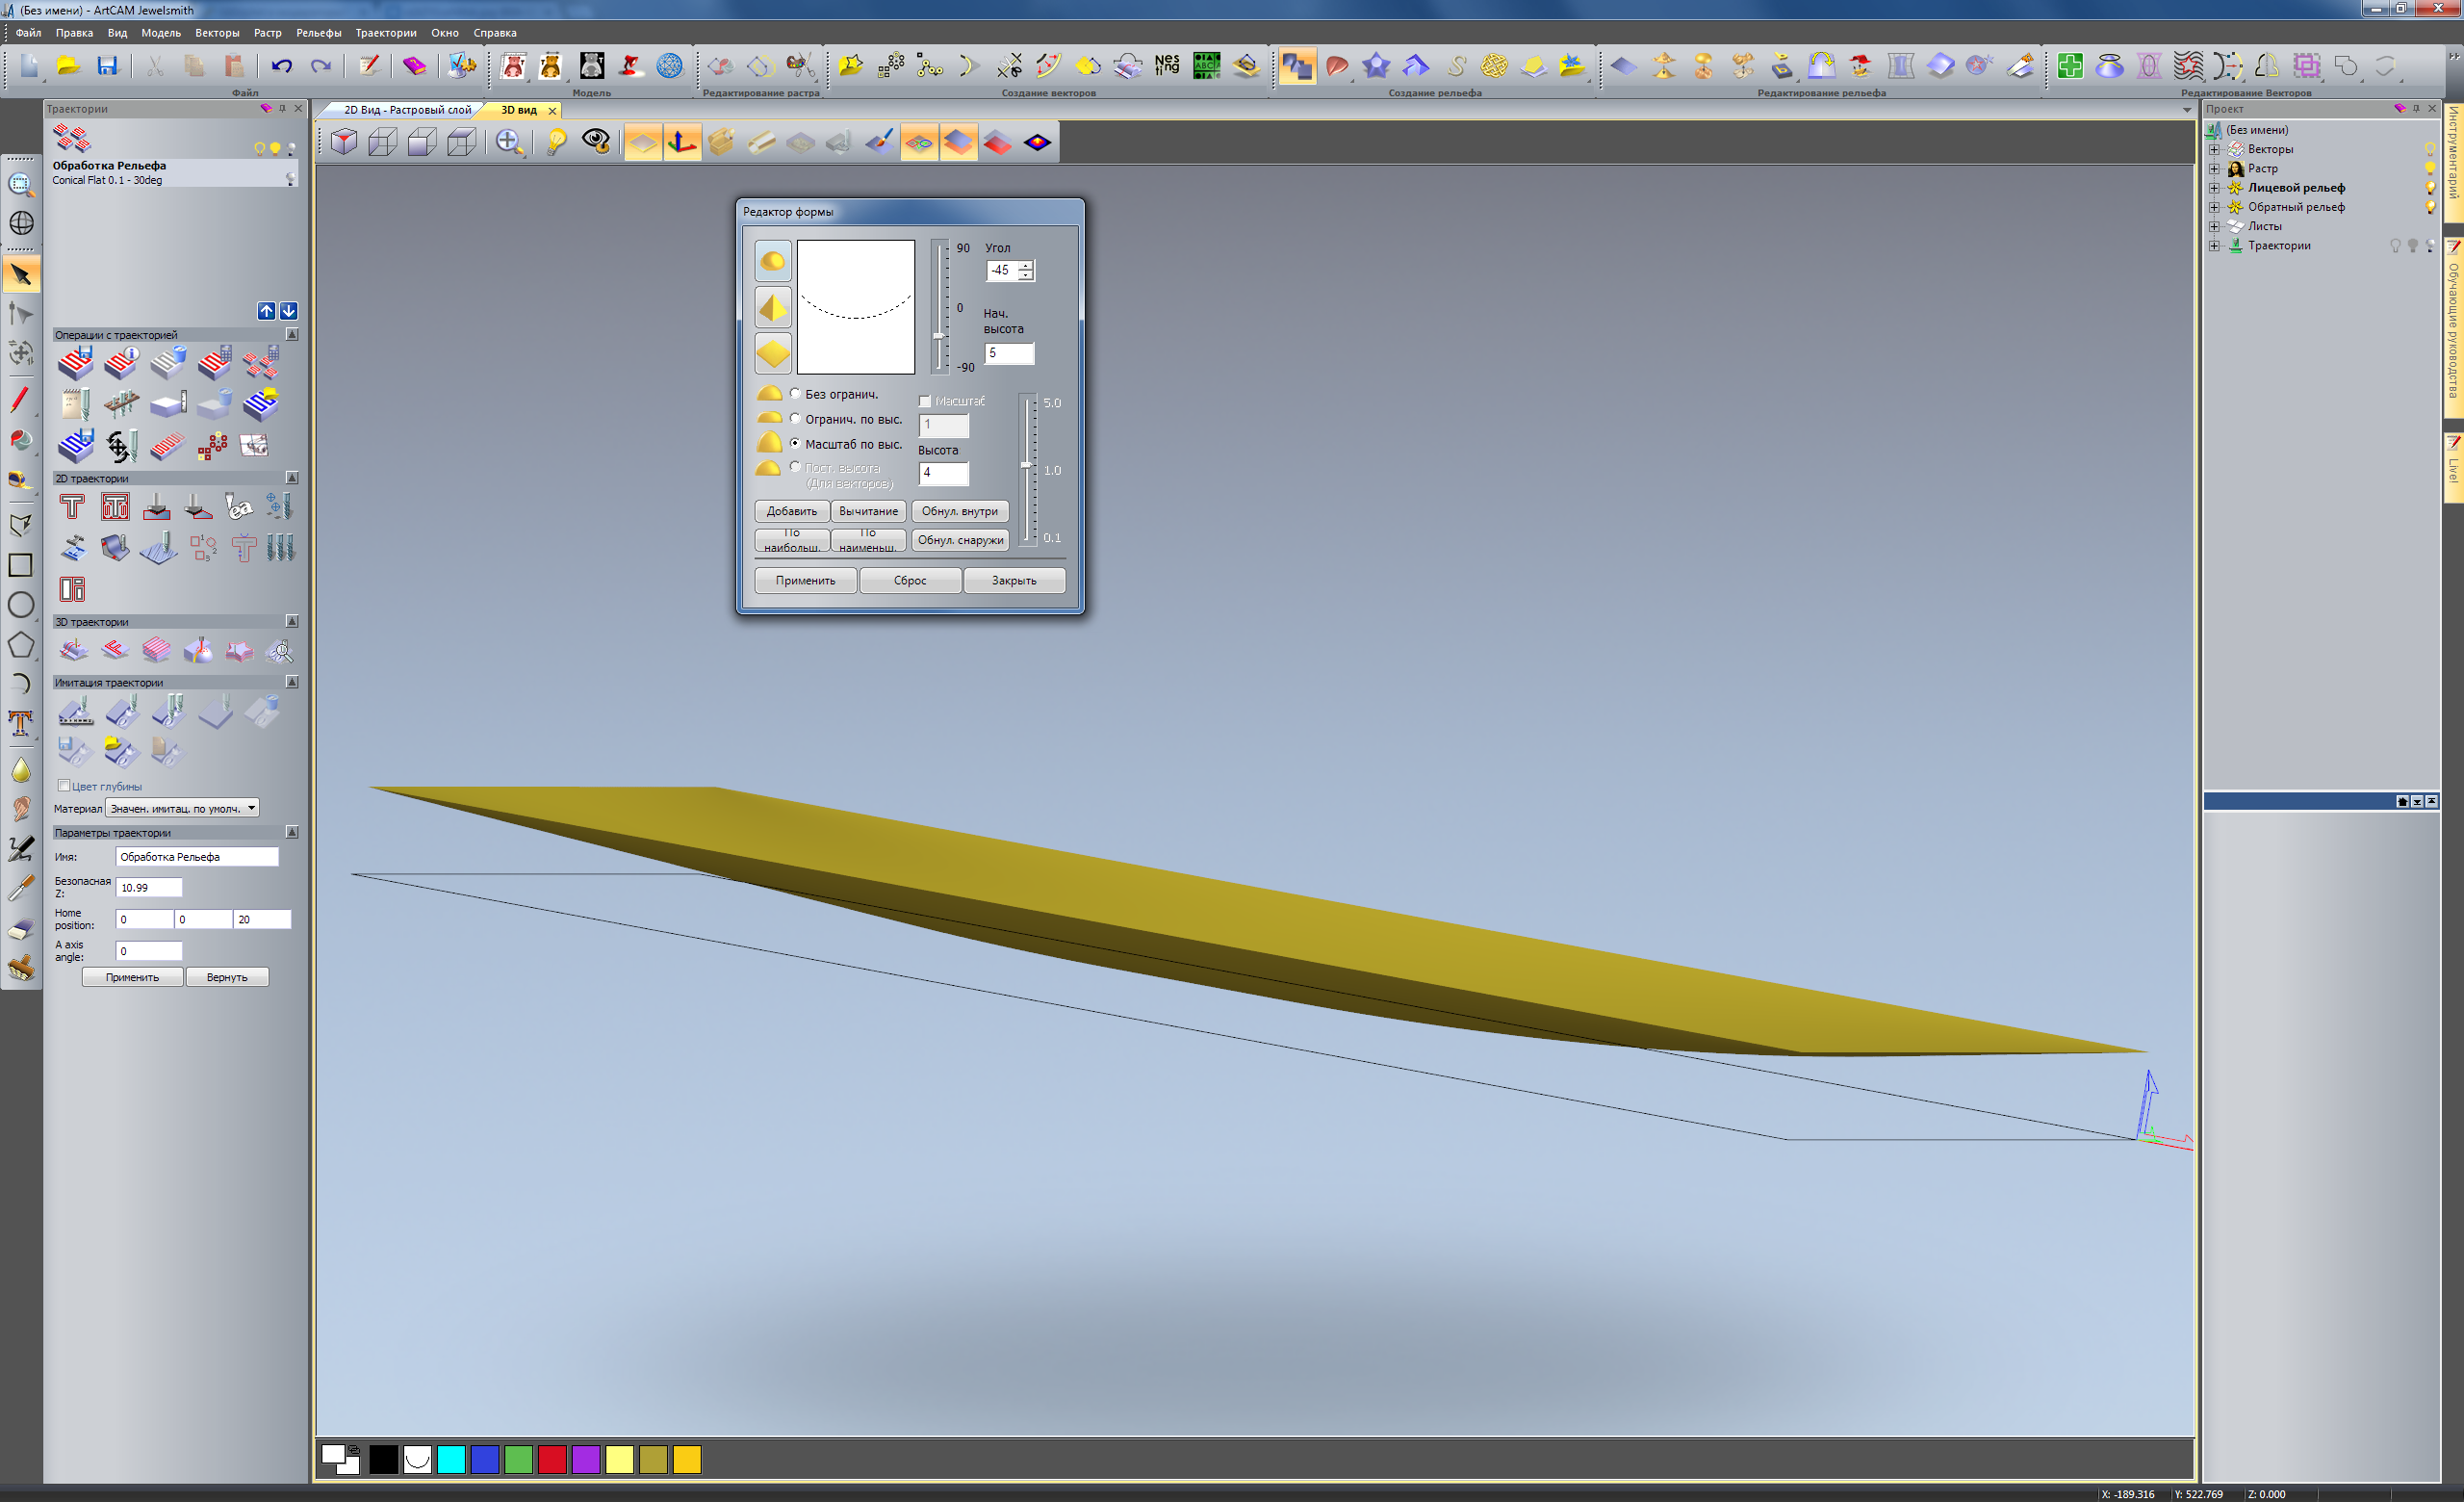Click the Undo arrow icon
The image size is (2464, 1502).
coord(281,66)
